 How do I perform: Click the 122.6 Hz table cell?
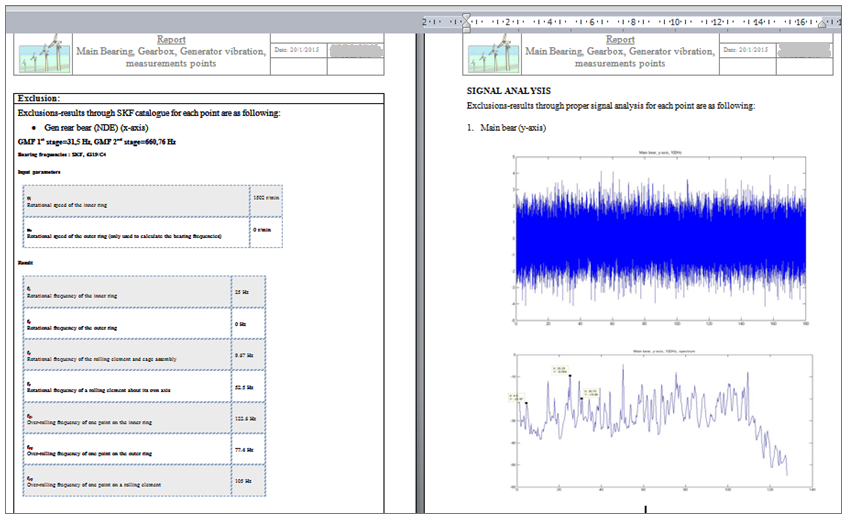[x=248, y=418]
